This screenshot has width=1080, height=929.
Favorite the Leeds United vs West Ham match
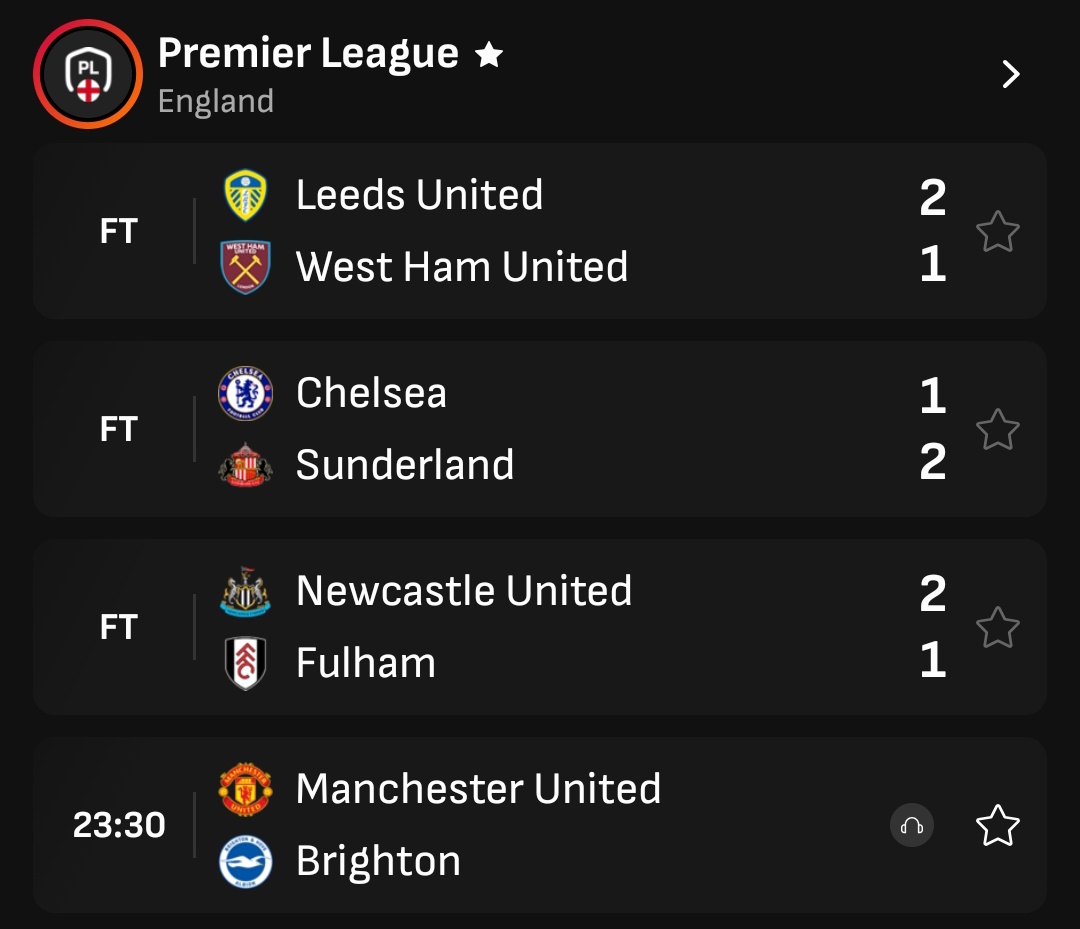[x=997, y=232]
